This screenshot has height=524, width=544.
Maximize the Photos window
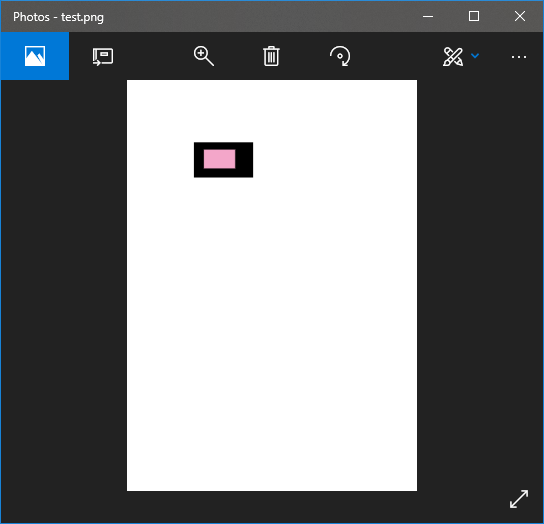point(474,16)
